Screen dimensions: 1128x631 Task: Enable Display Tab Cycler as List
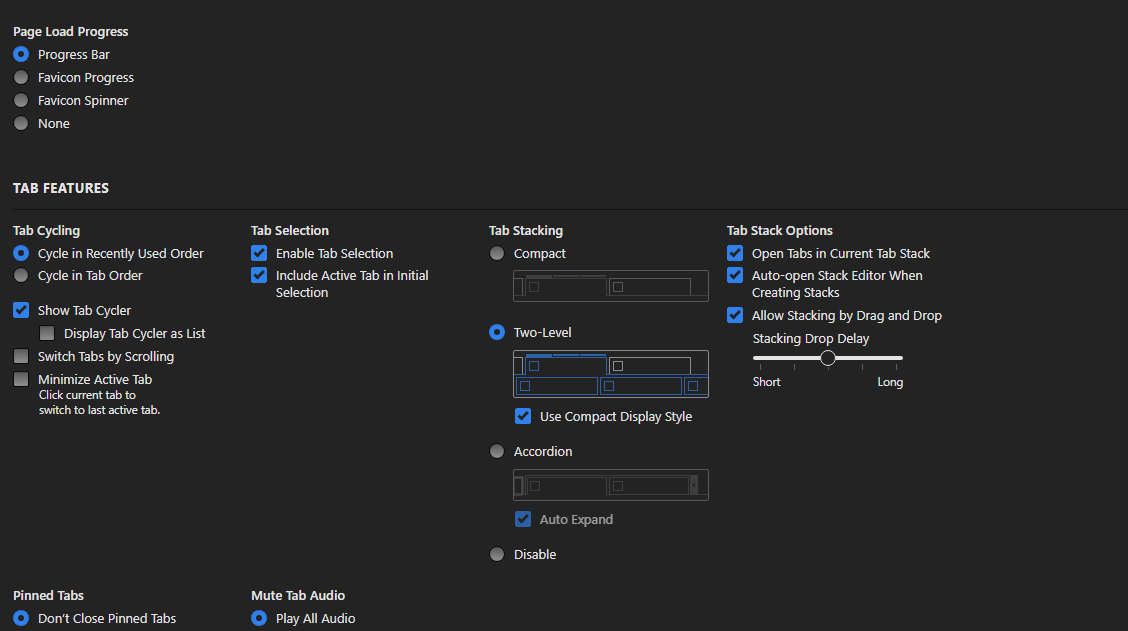click(47, 334)
